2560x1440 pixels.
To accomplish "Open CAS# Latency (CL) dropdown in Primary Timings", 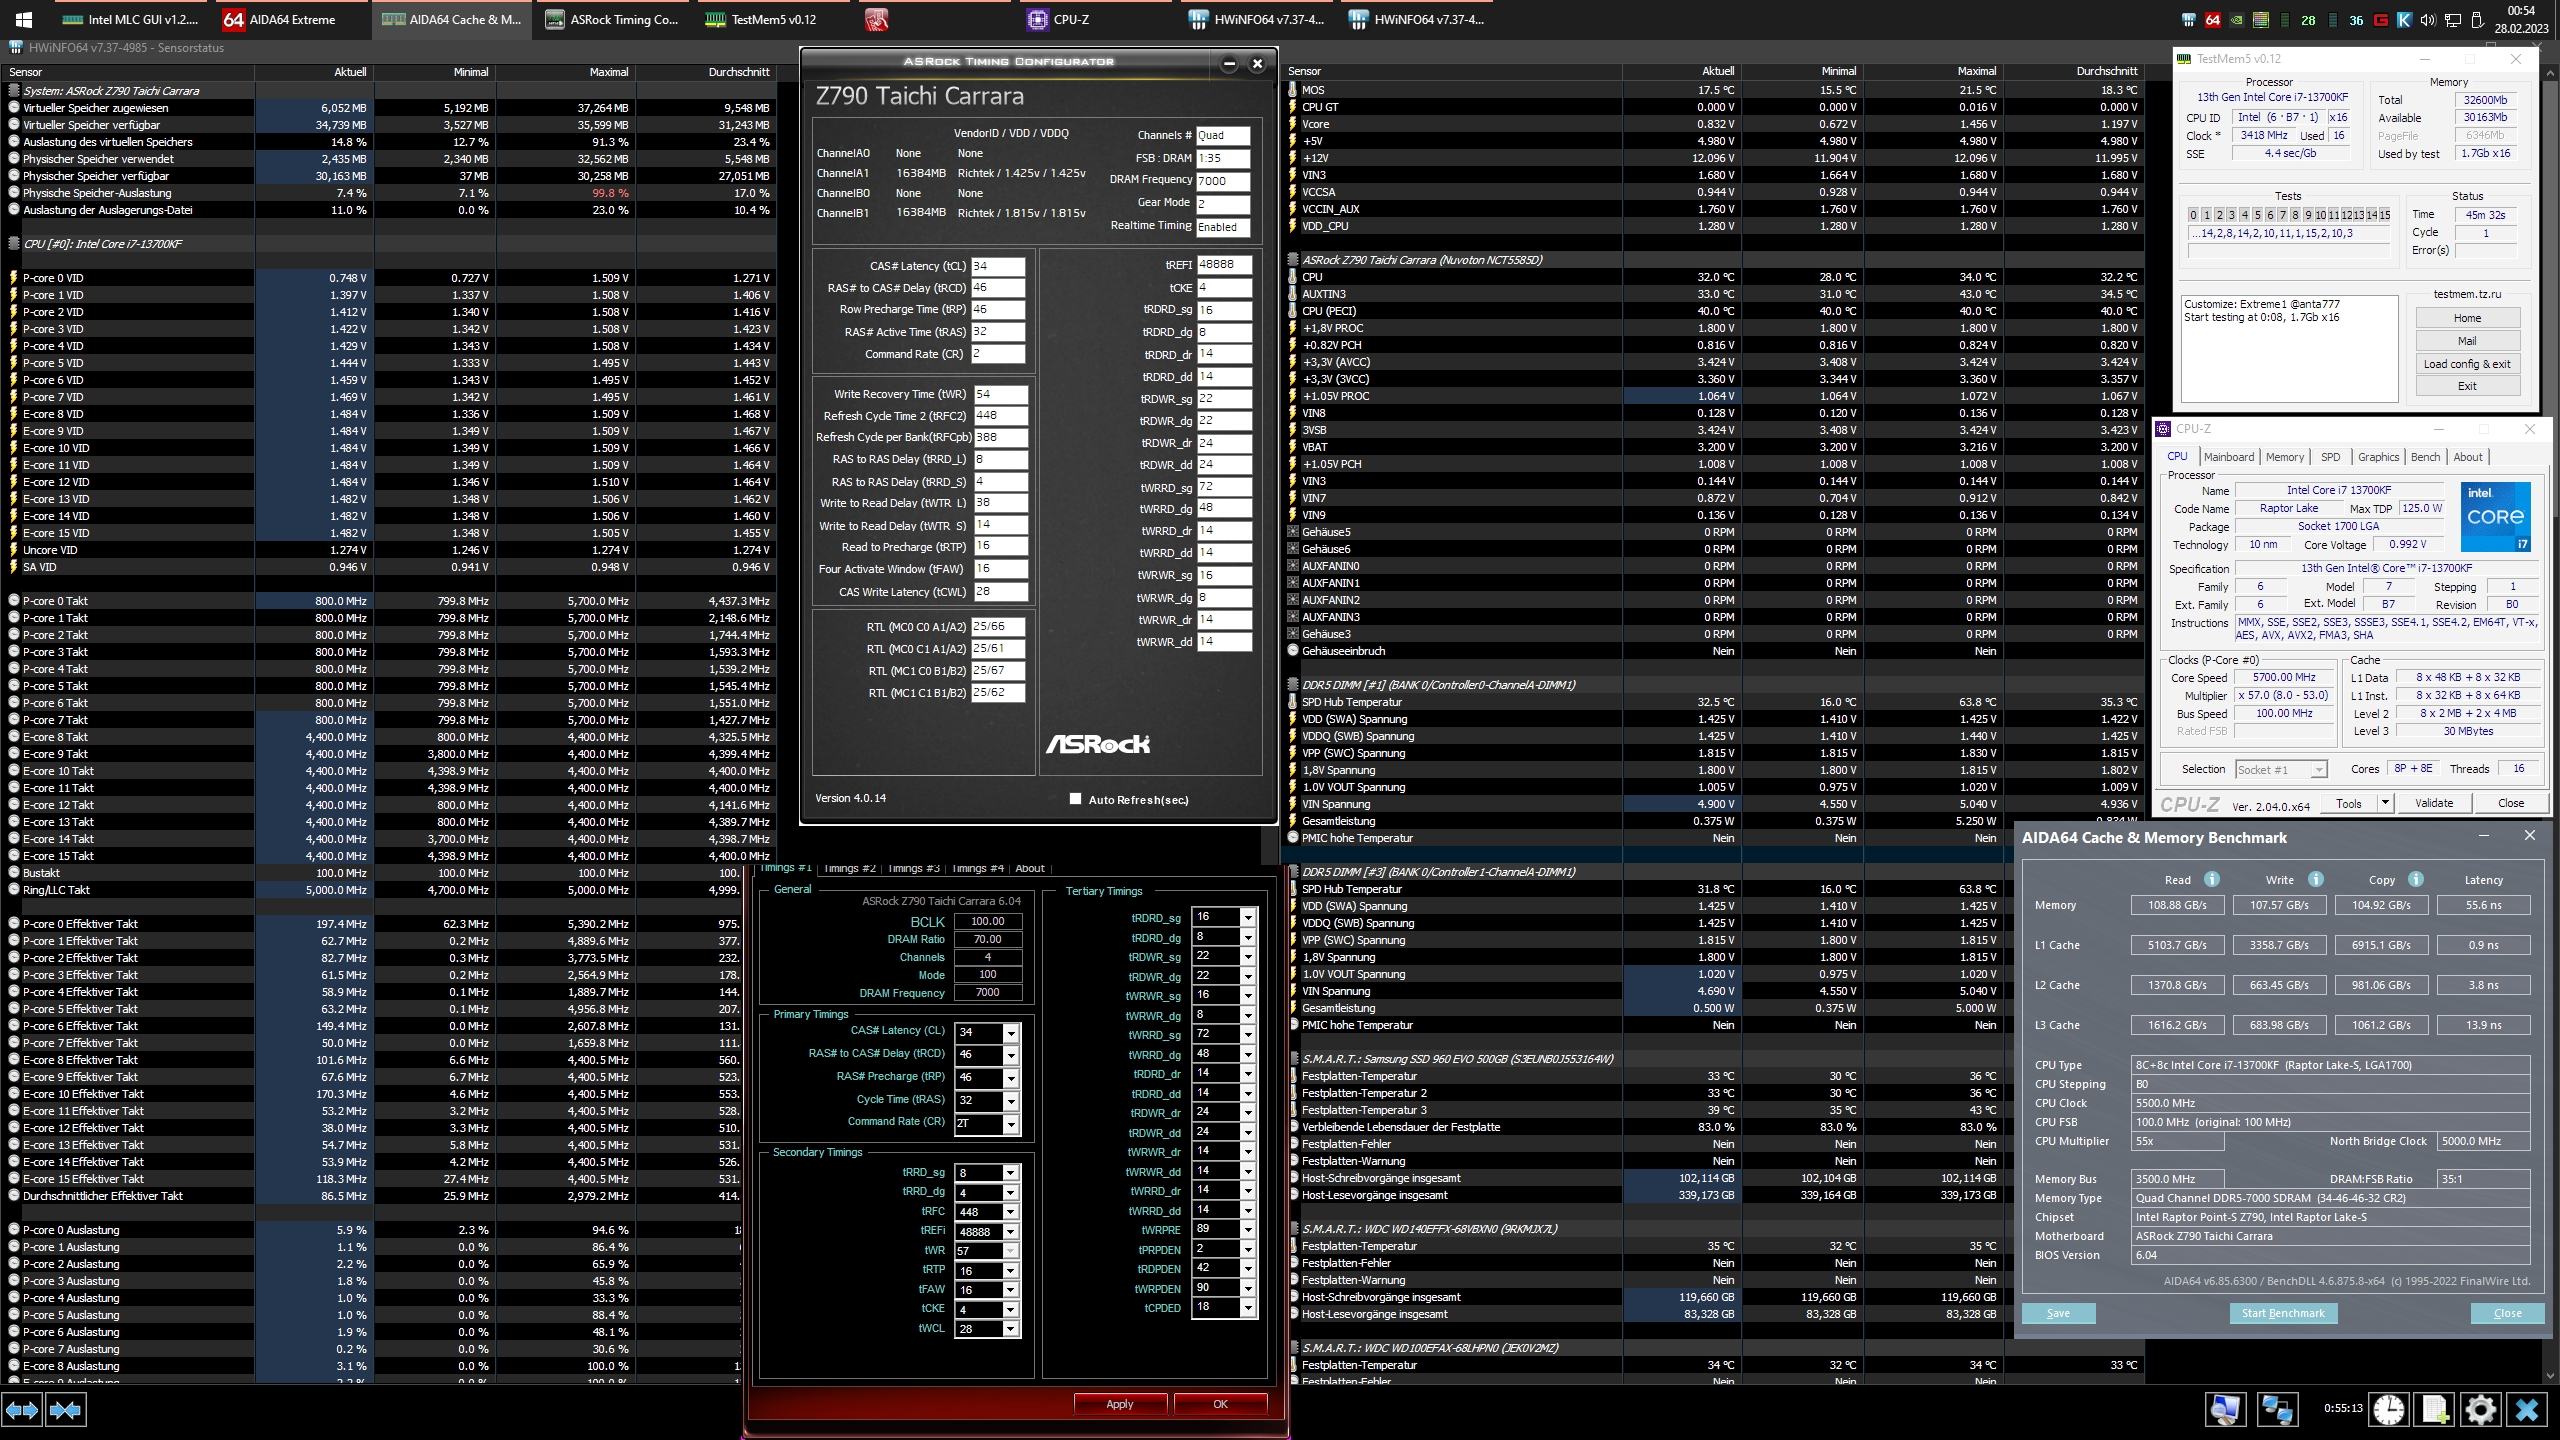I will point(1010,1032).
